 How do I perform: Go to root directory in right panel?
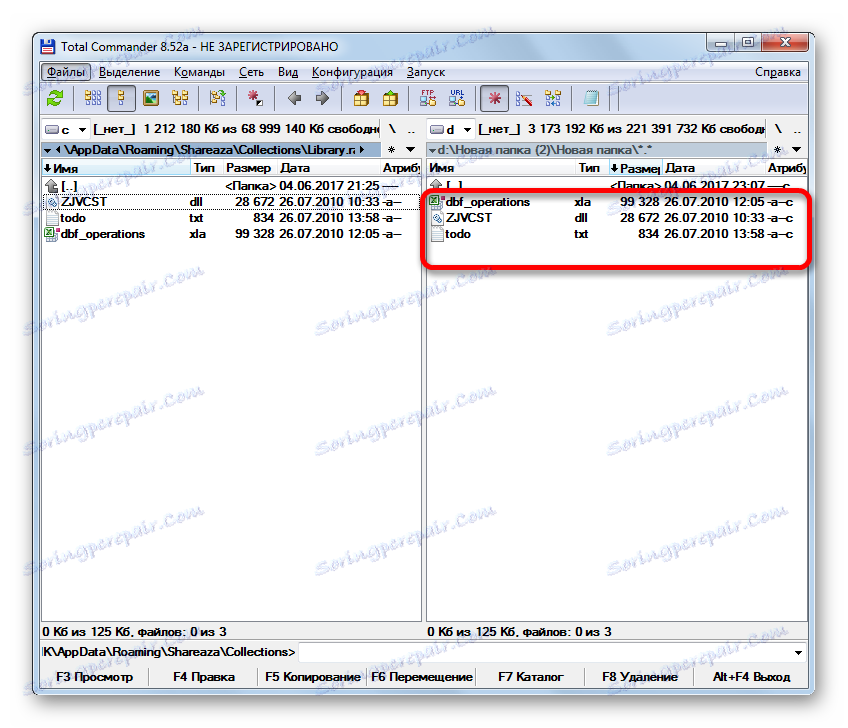pyautogui.click(x=778, y=129)
